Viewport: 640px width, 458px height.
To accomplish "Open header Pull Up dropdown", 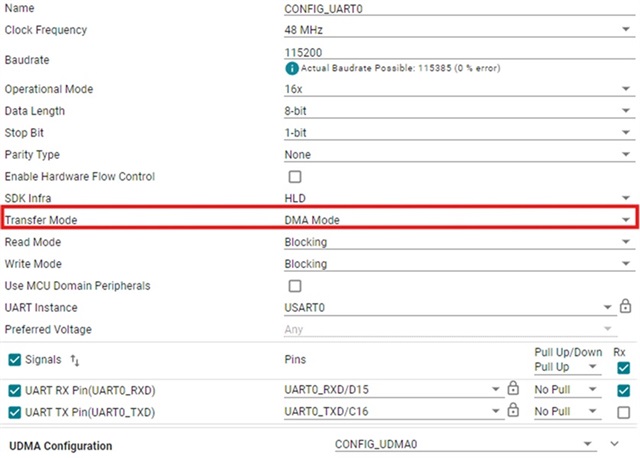I will [568, 367].
